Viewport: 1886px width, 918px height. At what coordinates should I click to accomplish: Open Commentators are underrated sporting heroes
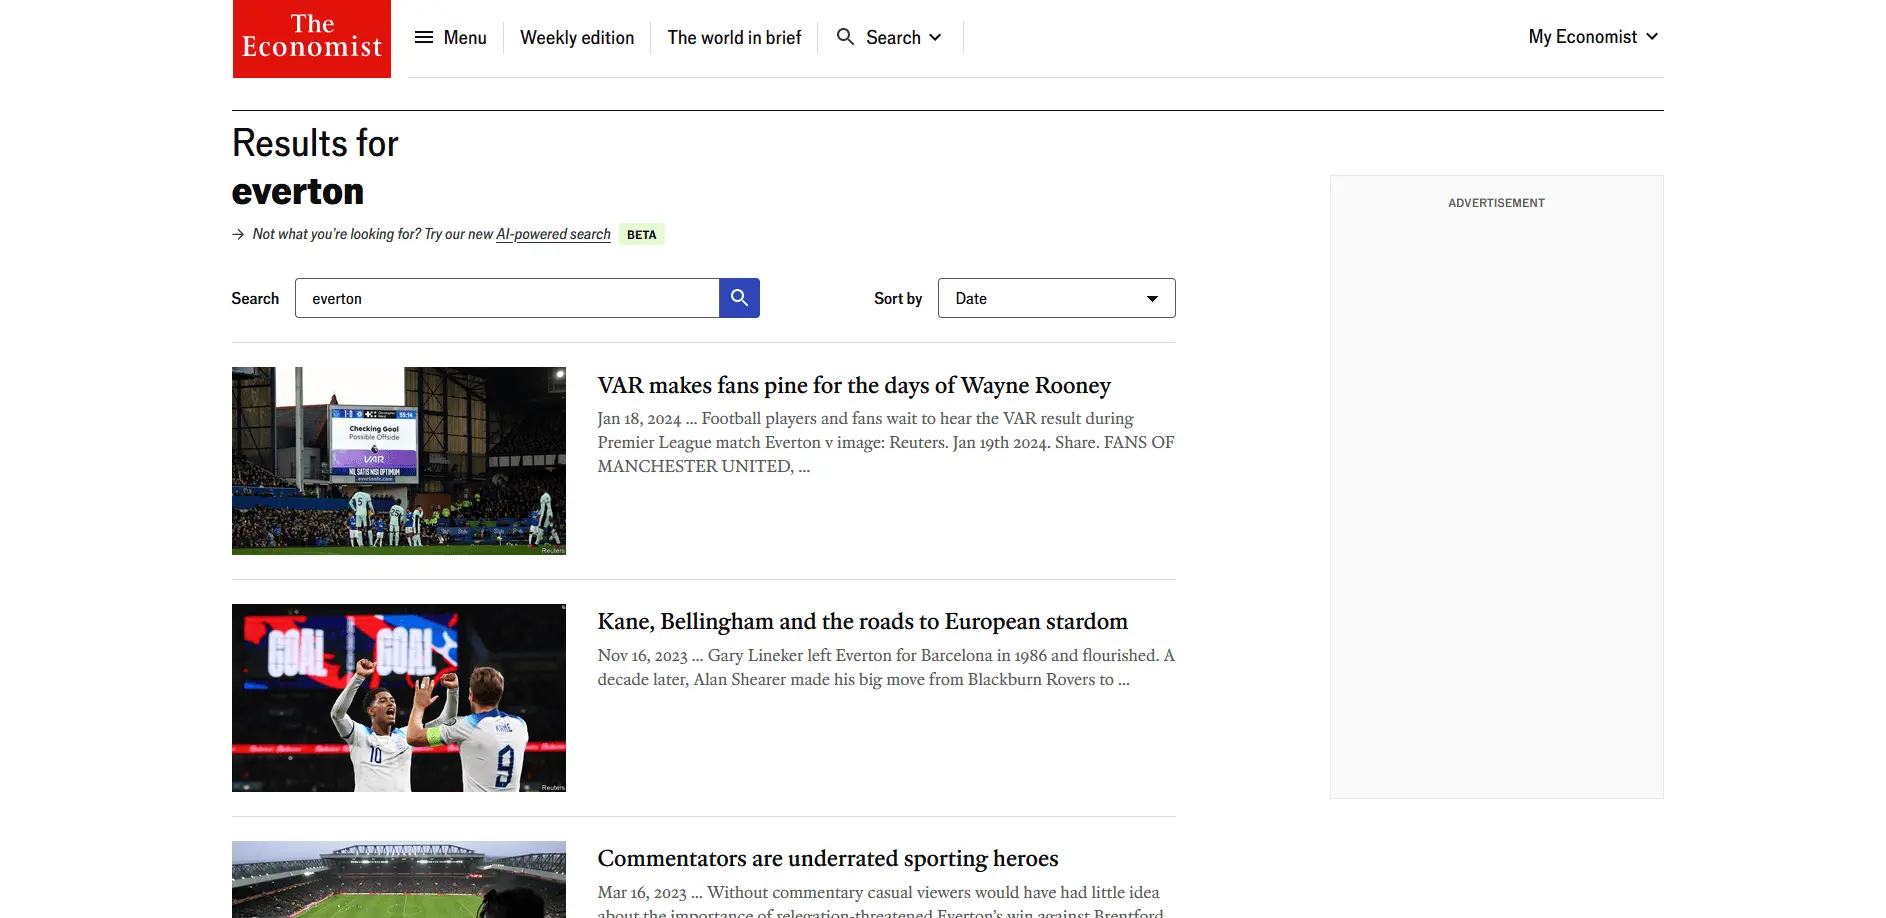827,859
